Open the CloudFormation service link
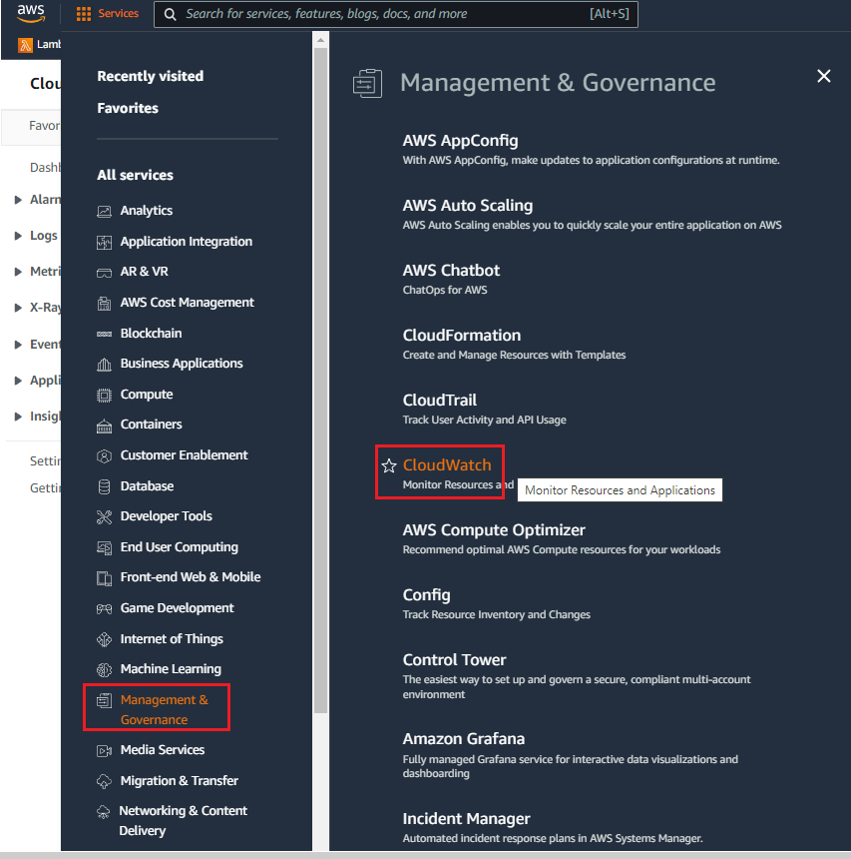 [x=461, y=335]
